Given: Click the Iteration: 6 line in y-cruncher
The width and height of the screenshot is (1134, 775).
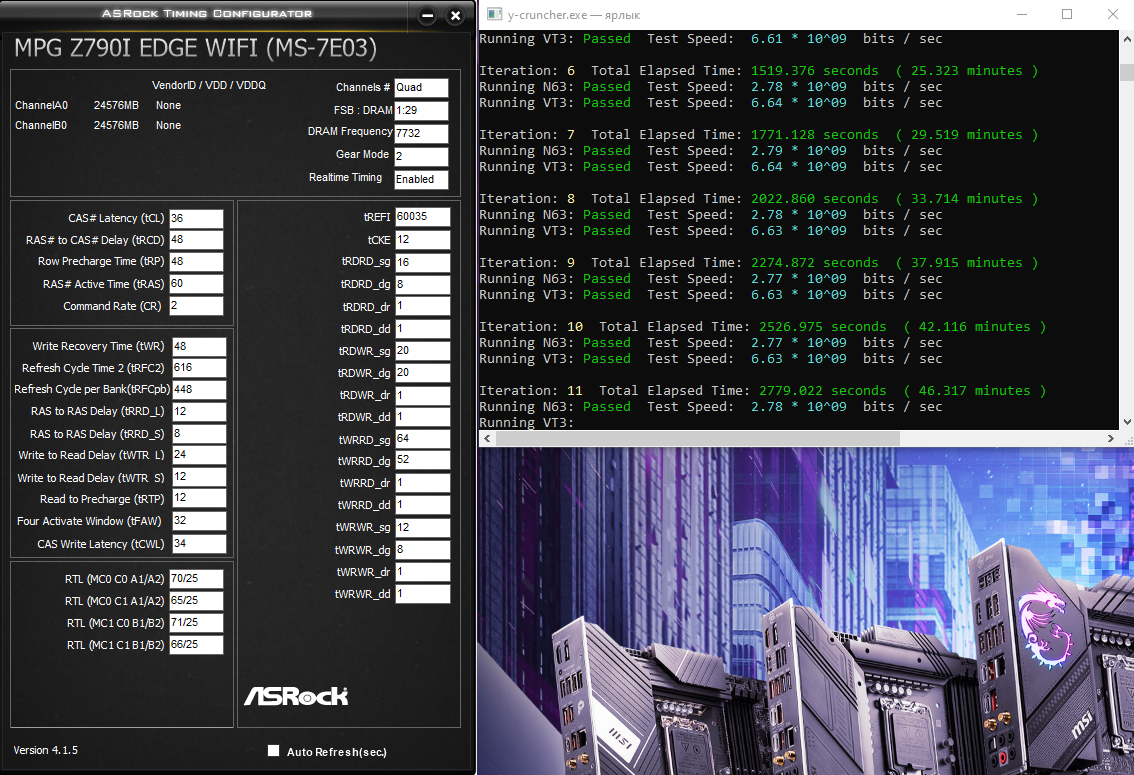Looking at the screenshot, I should [759, 71].
